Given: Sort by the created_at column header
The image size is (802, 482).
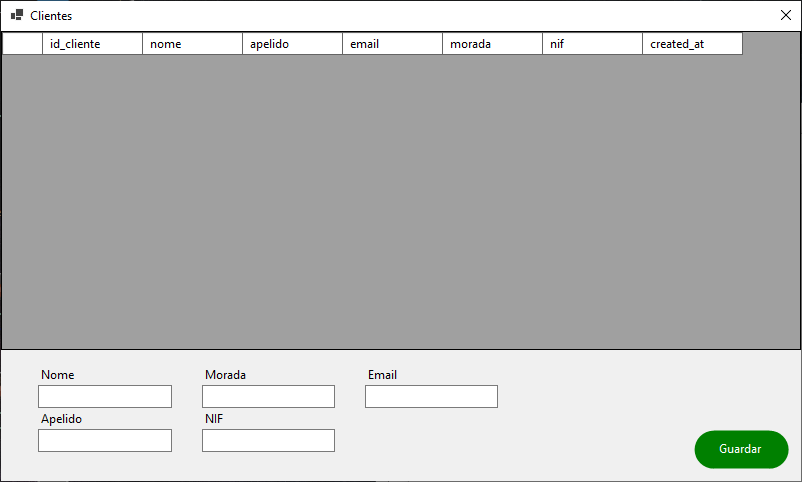Looking at the screenshot, I should tap(692, 44).
